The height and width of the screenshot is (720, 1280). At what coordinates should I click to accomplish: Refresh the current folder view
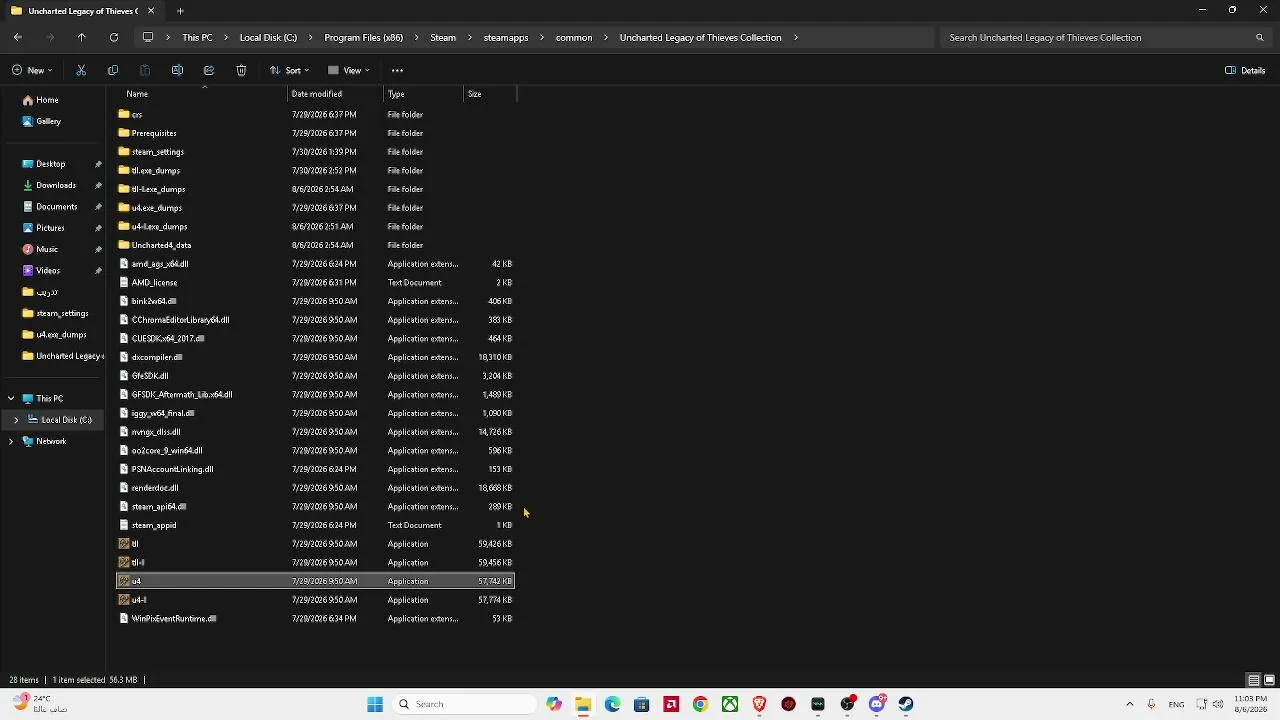click(x=114, y=37)
